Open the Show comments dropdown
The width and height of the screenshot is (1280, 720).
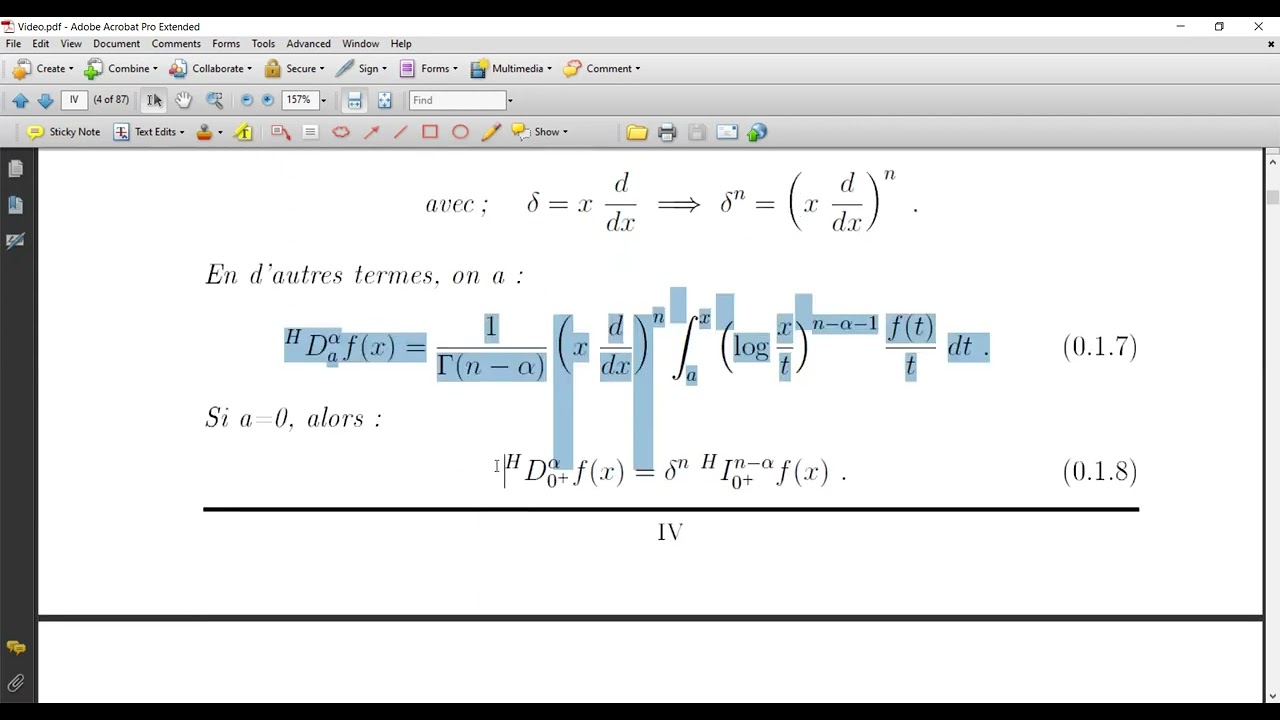540,132
